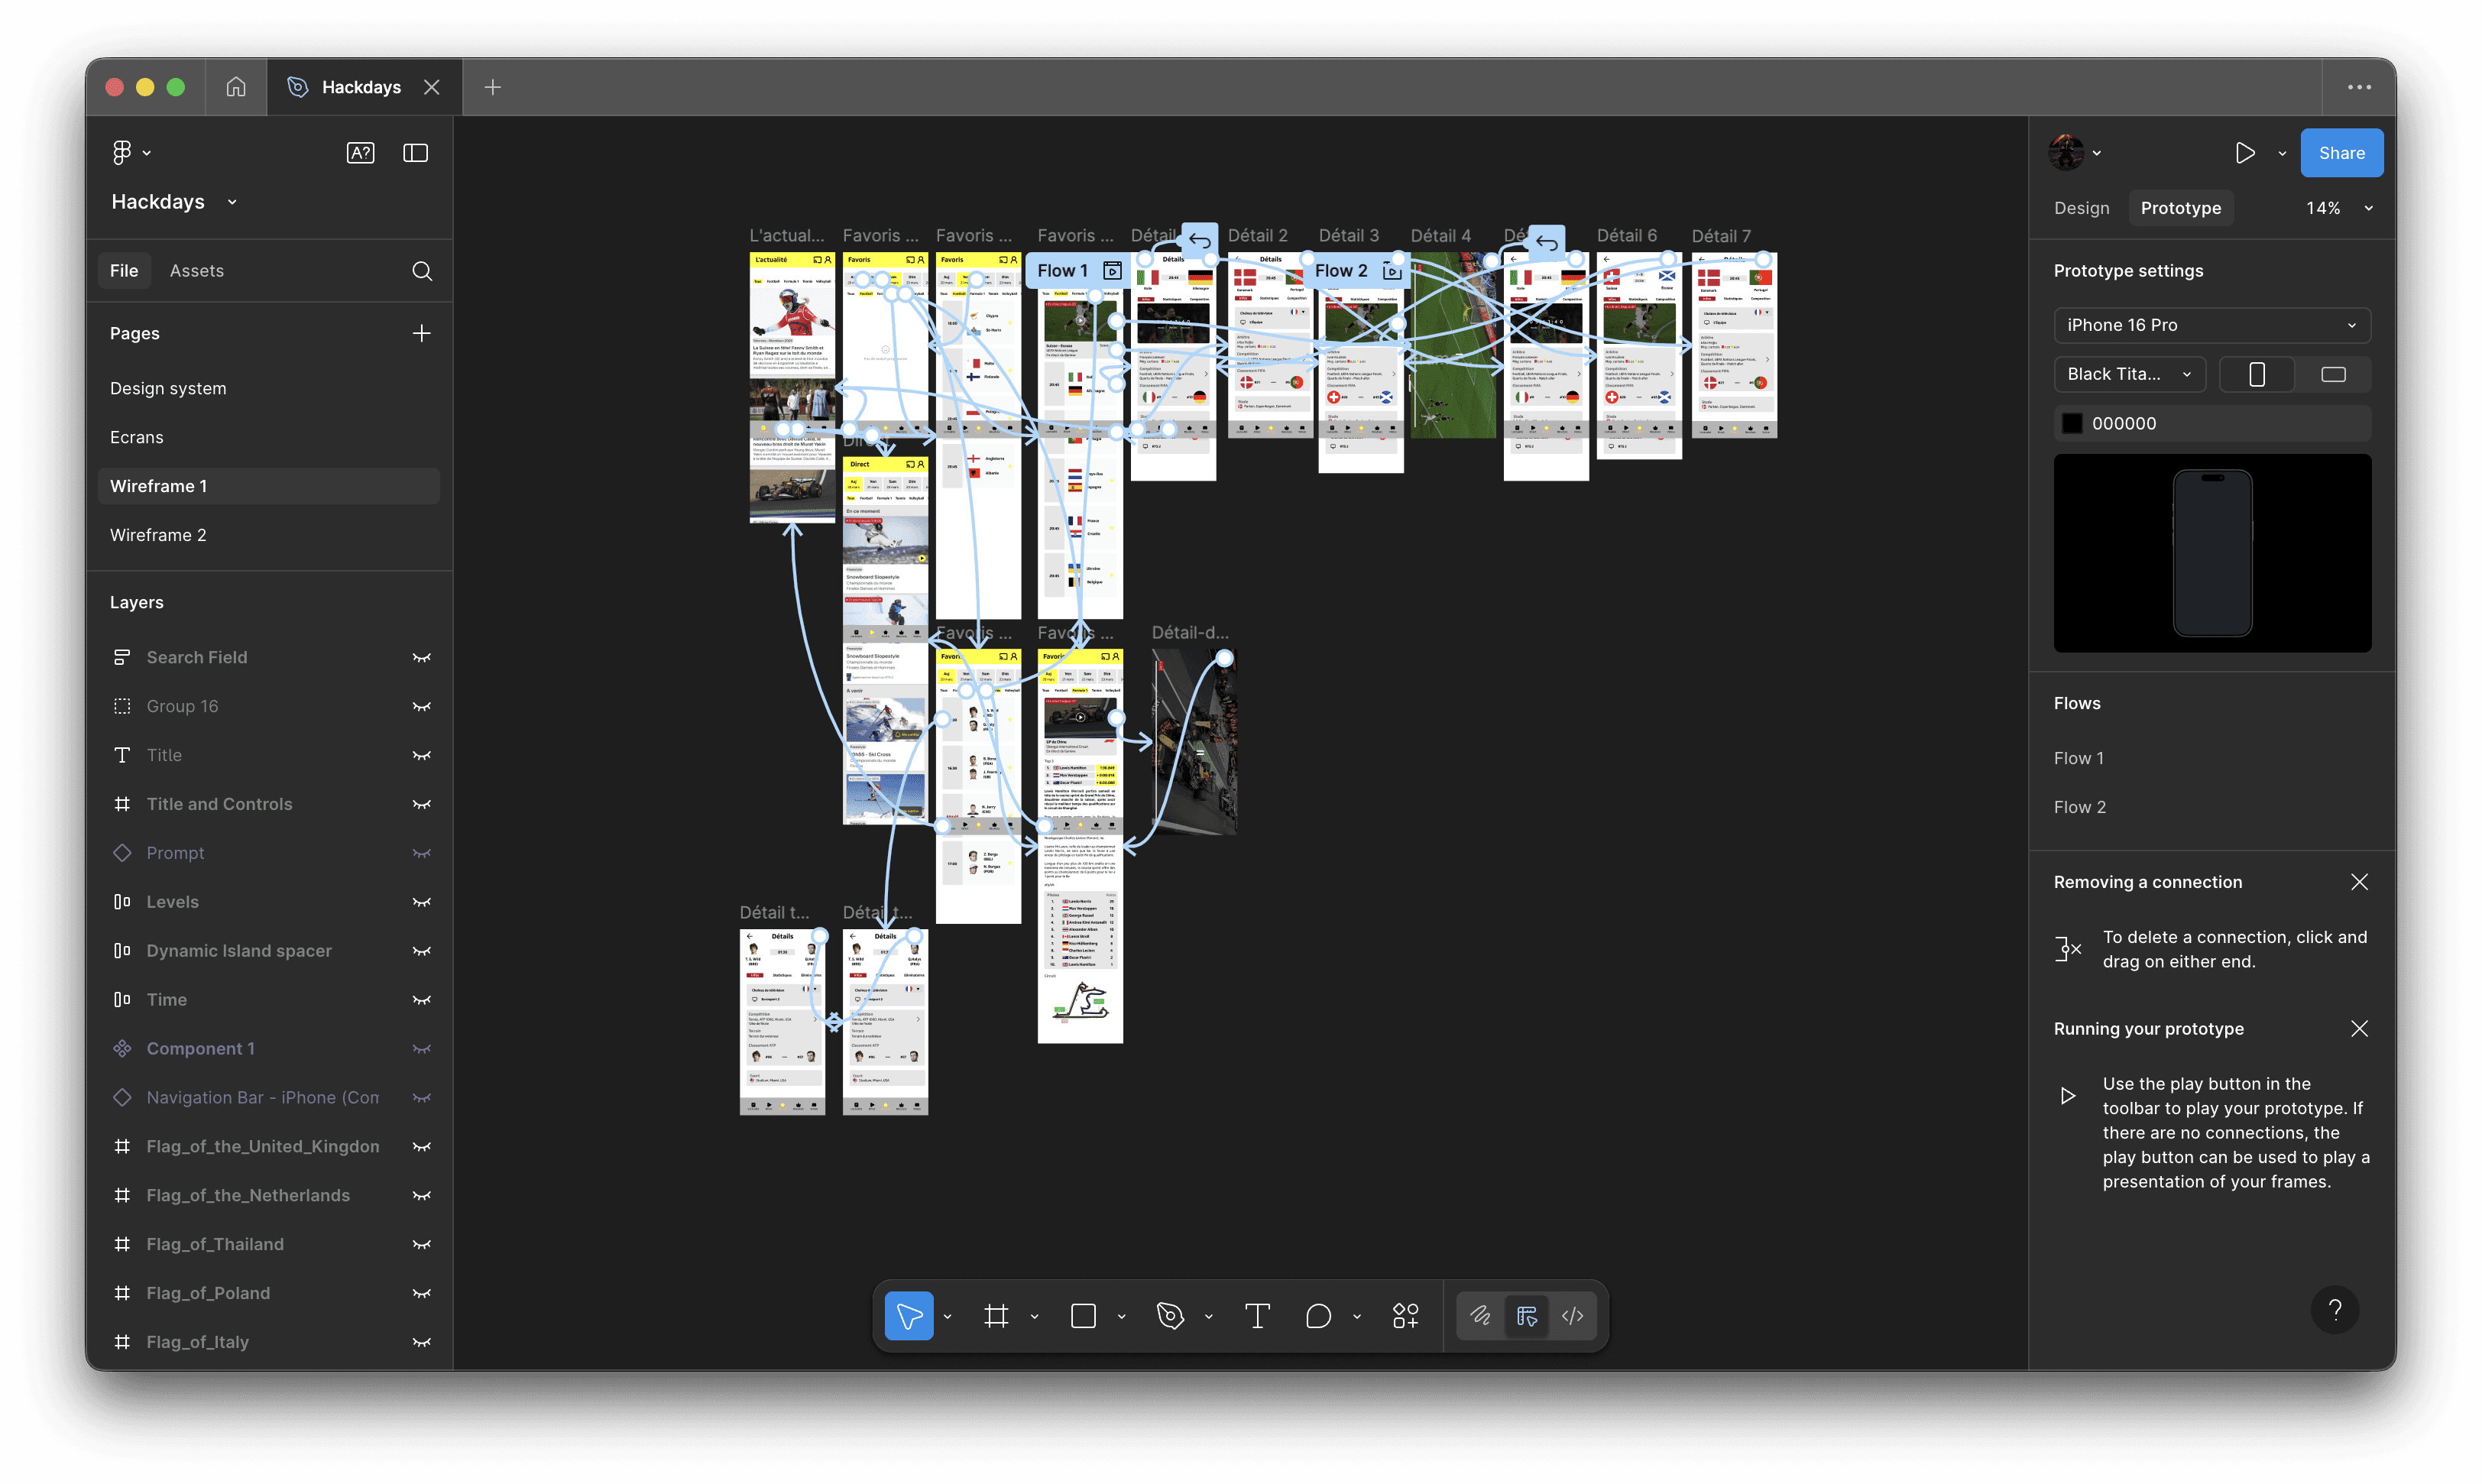Collapse the left sidebar panel icon
This screenshot has width=2482, height=1484.
click(415, 152)
